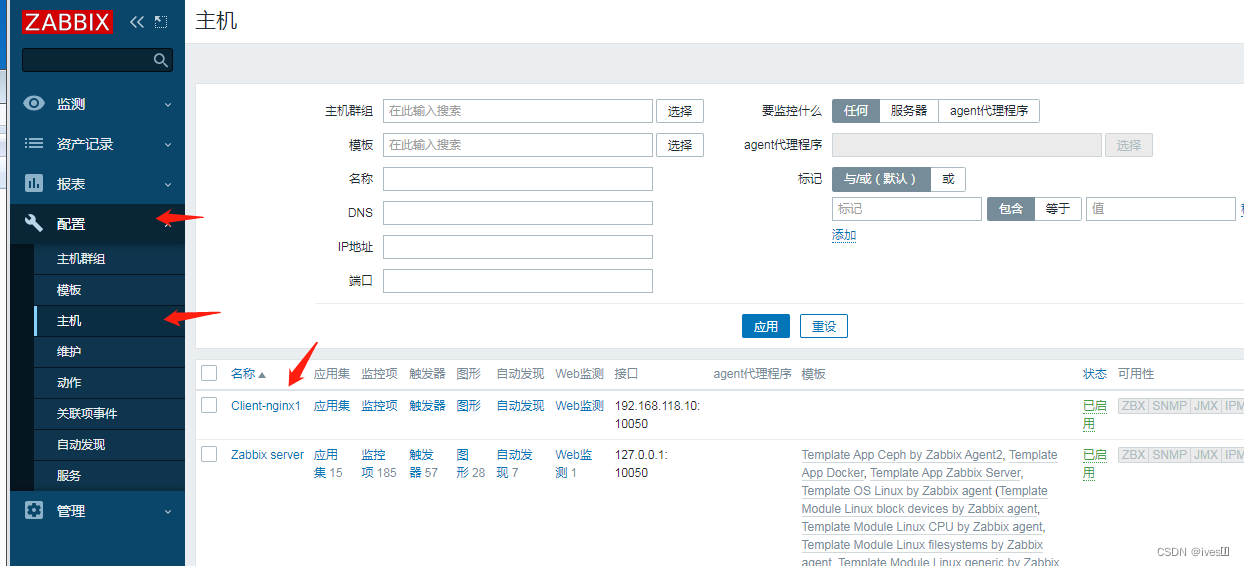Image resolution: width=1244 pixels, height=566 pixels.
Task: Tick the checkbox for Client-nginx1
Action: pos(209,405)
